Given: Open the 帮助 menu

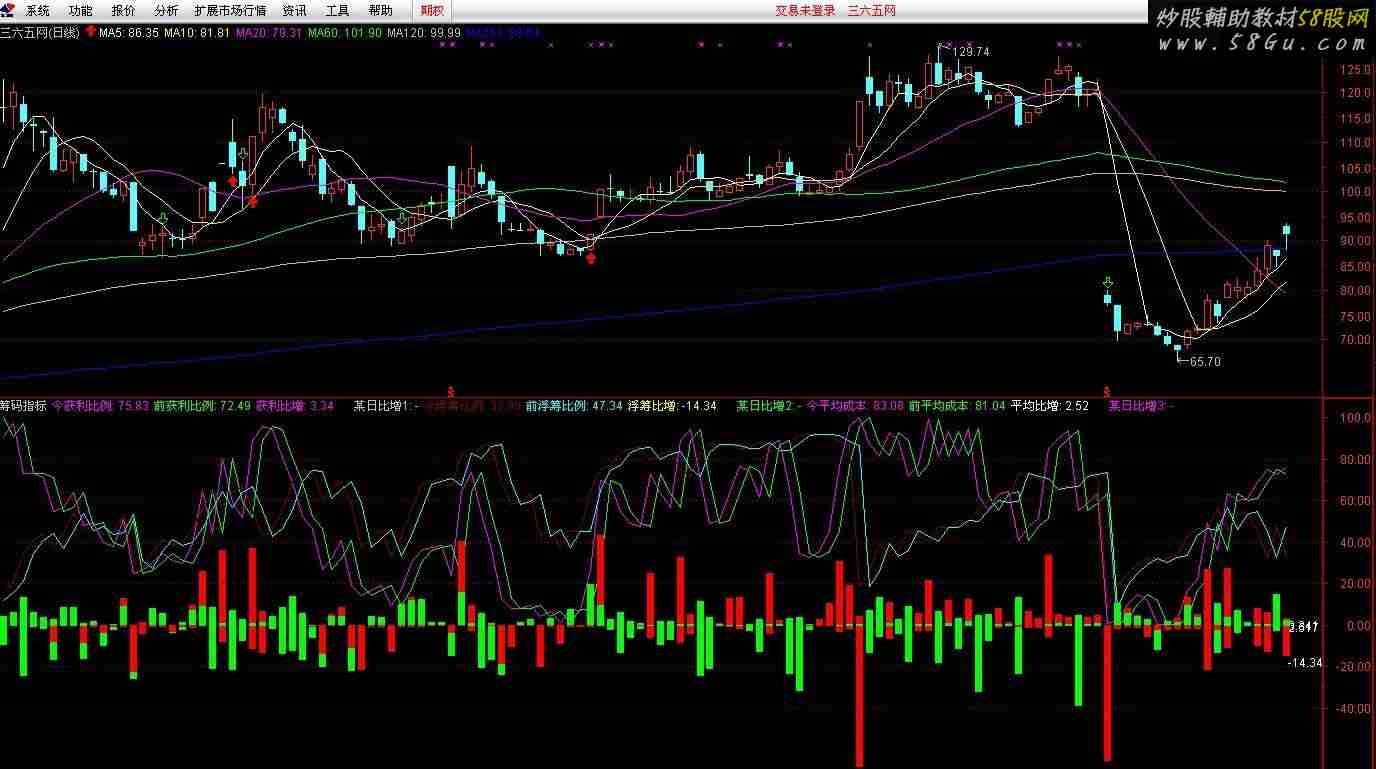Looking at the screenshot, I should coord(381,11).
